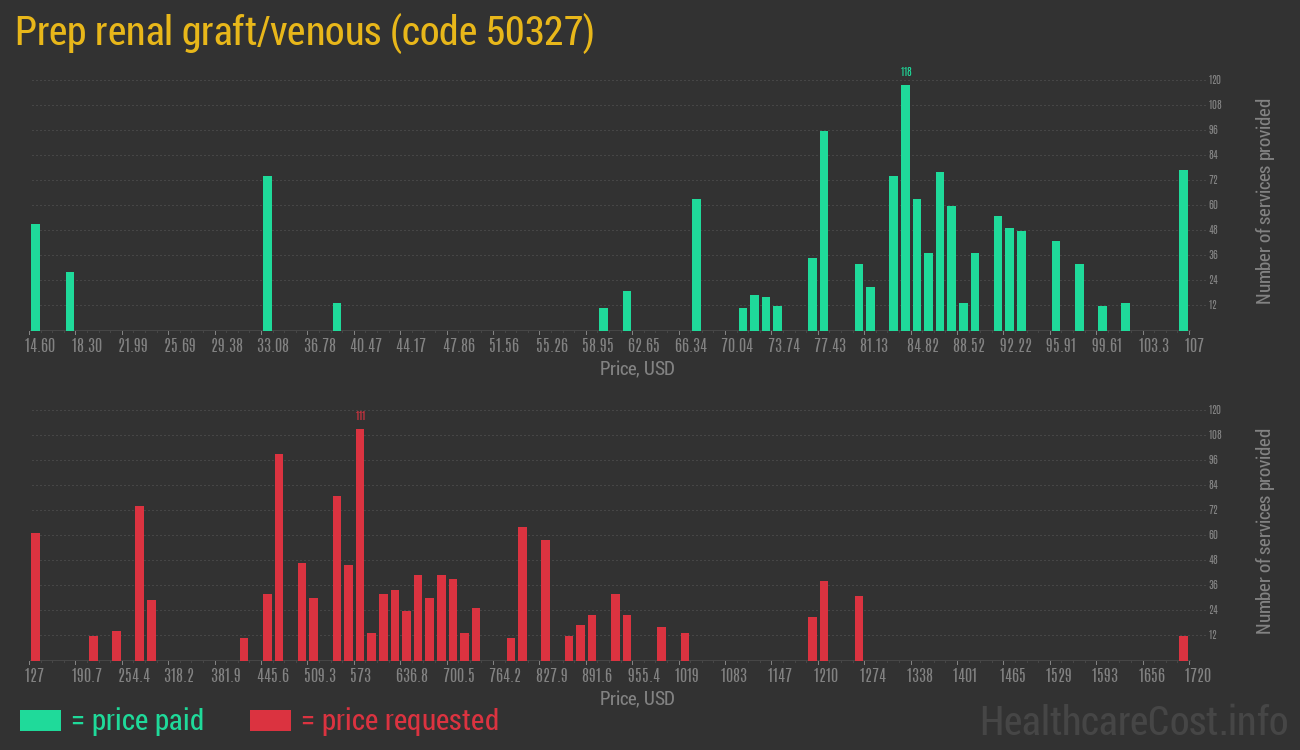Screen dimensions: 1300x750
Task: Select the last red bar near 1720
Action: coord(1183,648)
